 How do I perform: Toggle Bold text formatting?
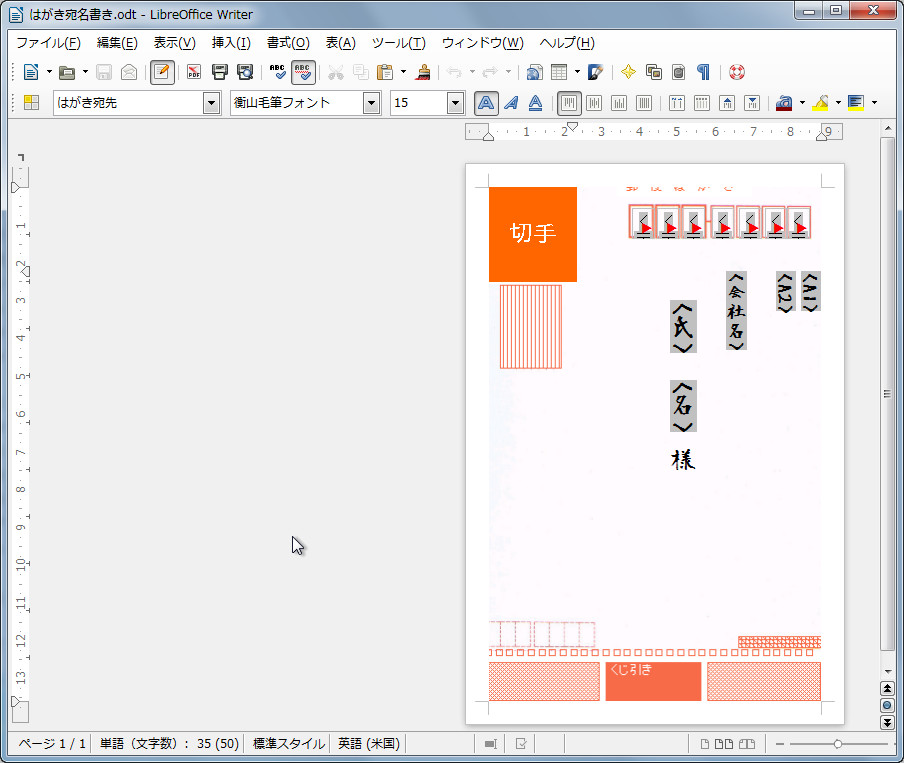pyautogui.click(x=486, y=103)
